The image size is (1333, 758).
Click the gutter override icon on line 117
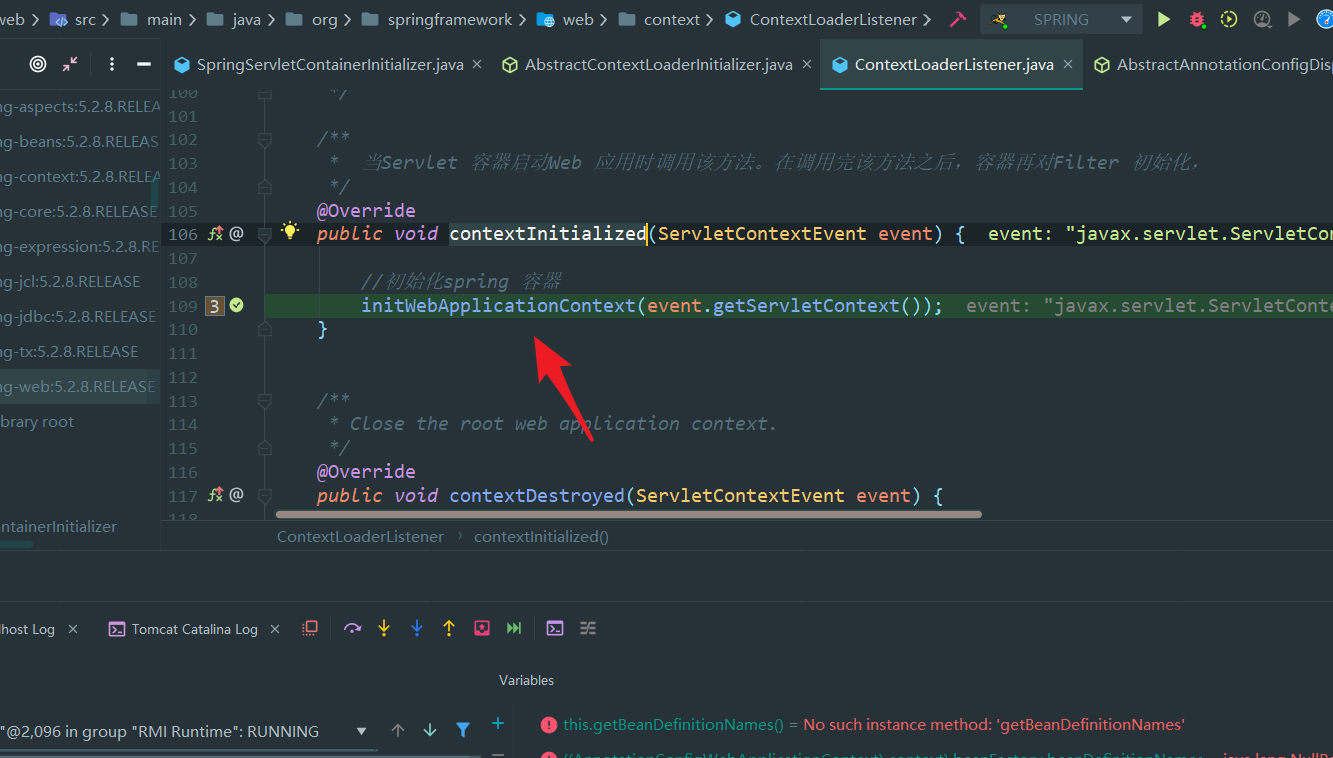pos(216,494)
